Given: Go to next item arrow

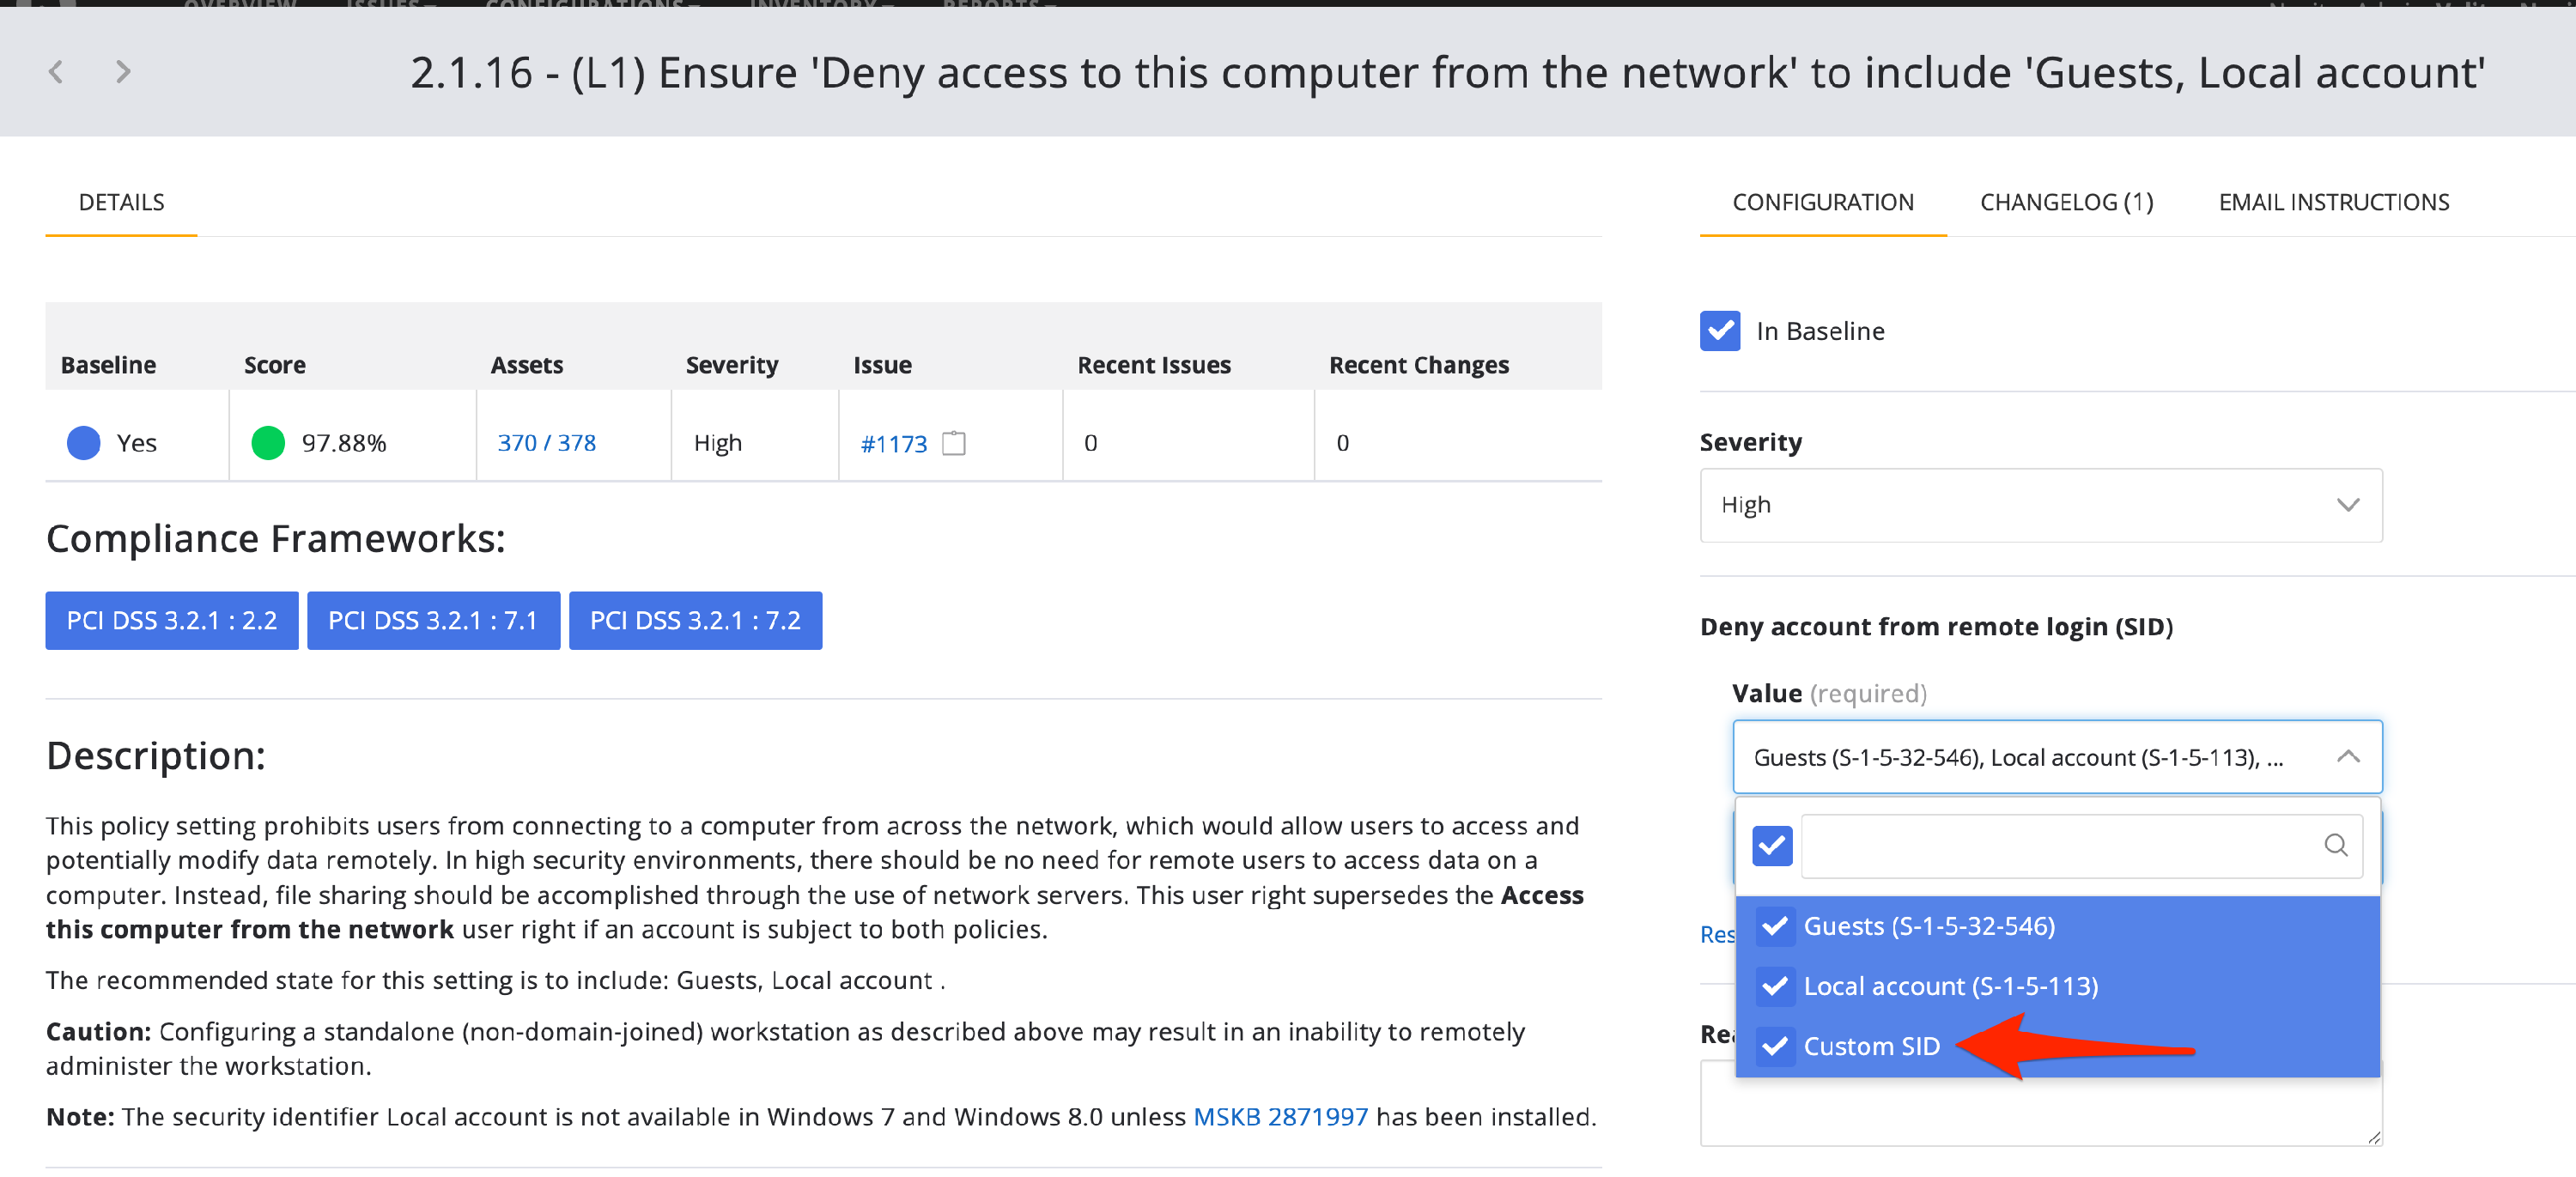Looking at the screenshot, I should pos(122,72).
